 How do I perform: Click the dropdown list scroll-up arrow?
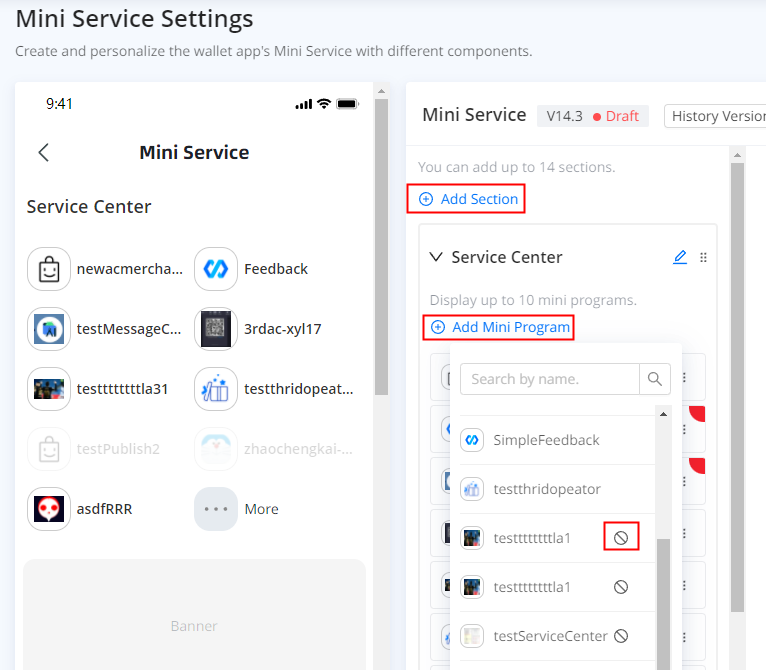tap(661, 413)
